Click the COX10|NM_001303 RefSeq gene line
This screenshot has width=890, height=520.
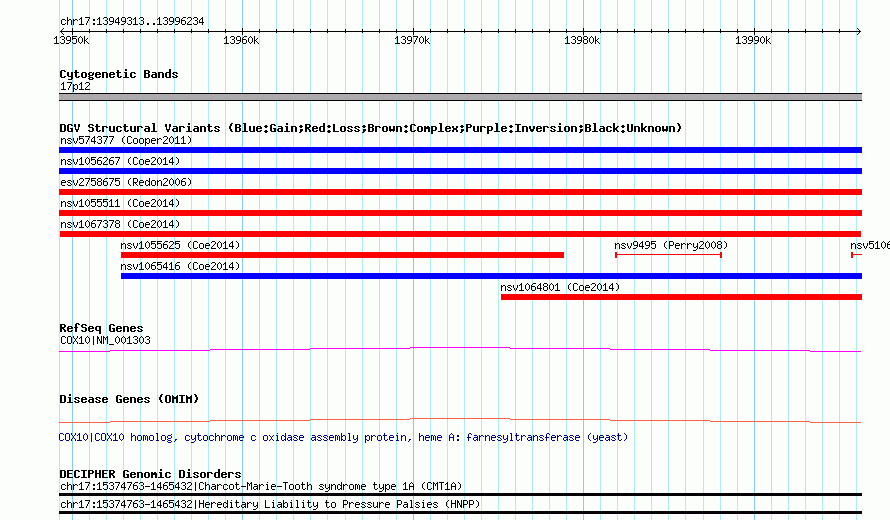pos(460,350)
